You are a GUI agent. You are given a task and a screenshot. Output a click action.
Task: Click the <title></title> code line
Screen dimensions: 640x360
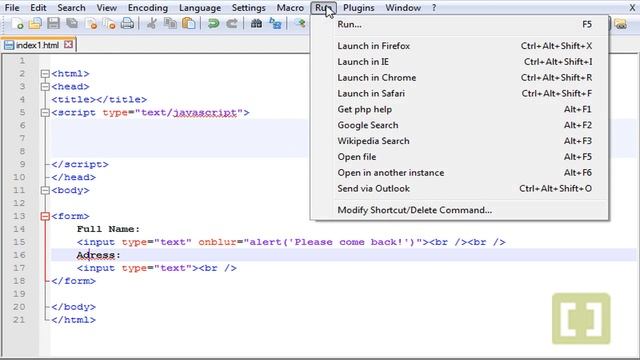pyautogui.click(x=99, y=100)
